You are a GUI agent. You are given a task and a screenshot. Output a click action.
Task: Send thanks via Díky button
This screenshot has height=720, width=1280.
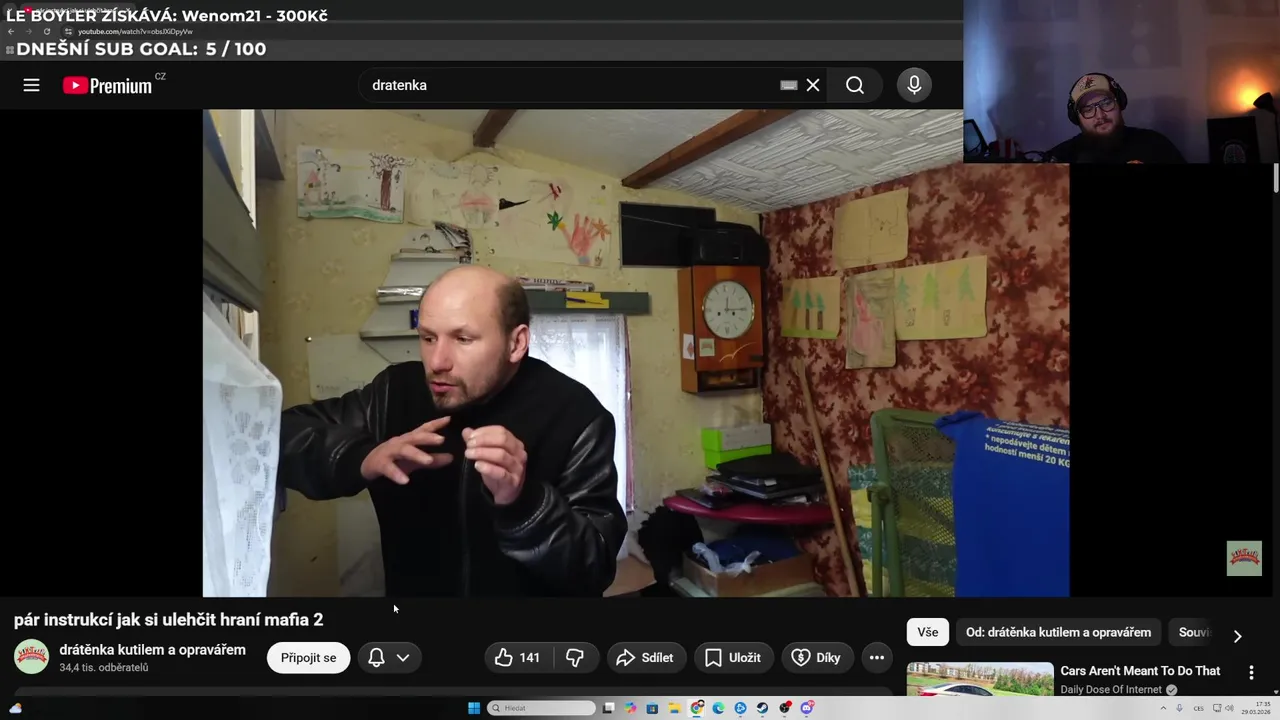(x=817, y=657)
